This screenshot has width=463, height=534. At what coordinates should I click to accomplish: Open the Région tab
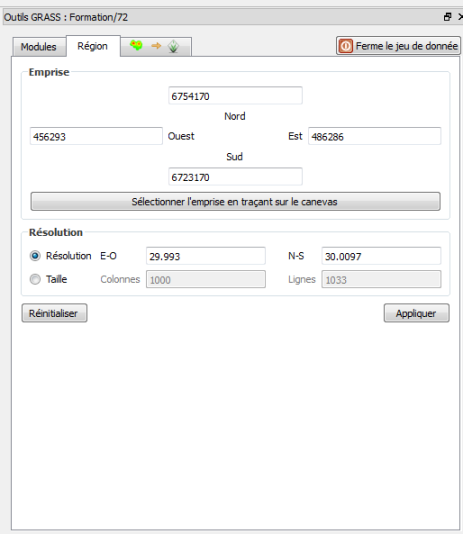pos(93,46)
